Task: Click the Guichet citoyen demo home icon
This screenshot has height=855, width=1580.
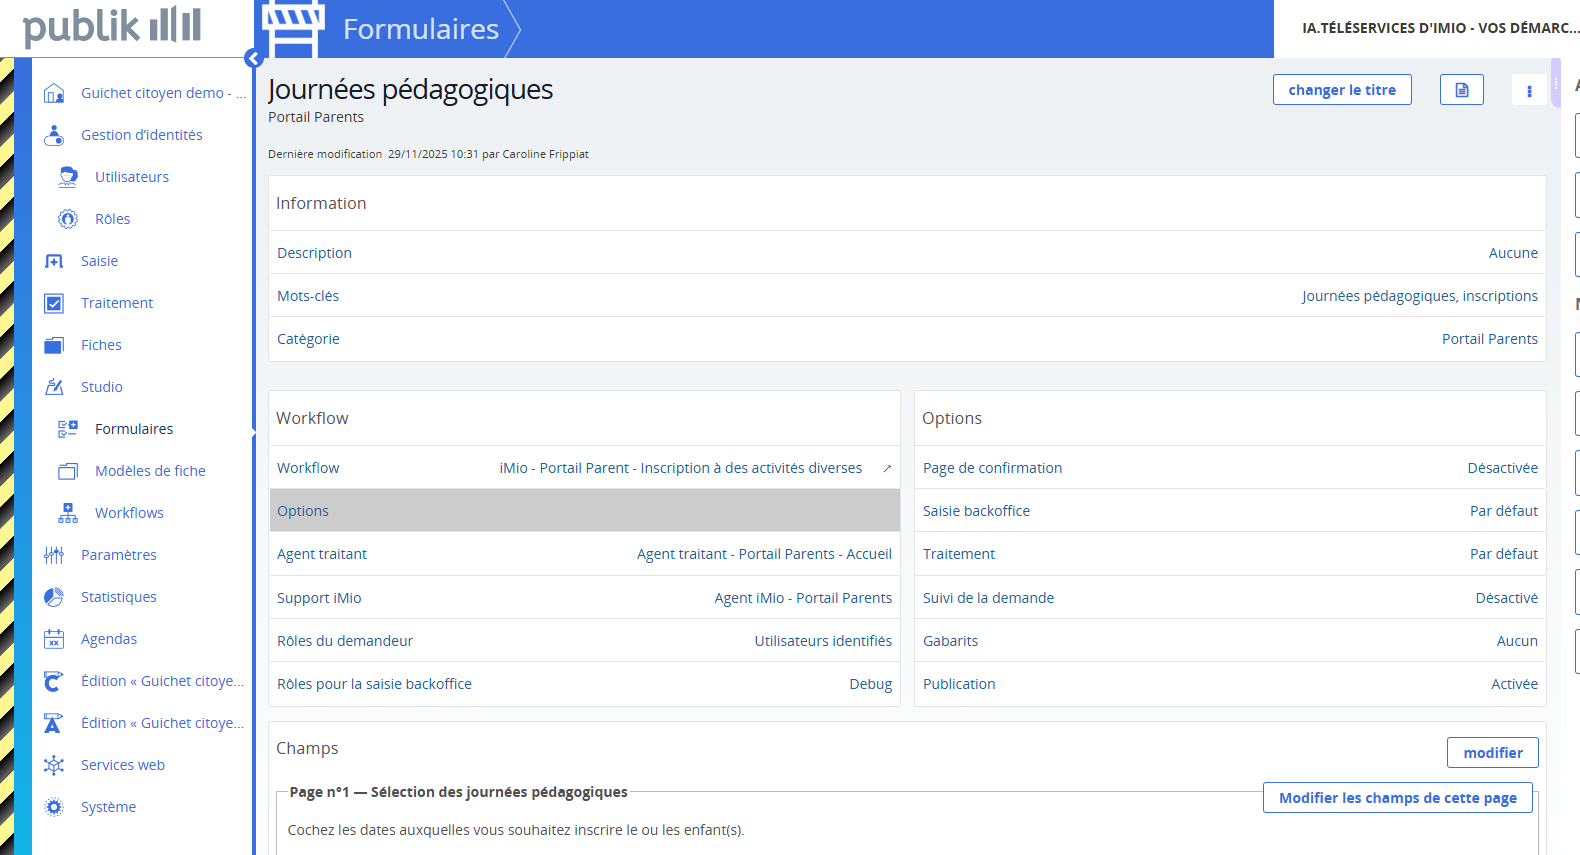Action: (x=54, y=93)
